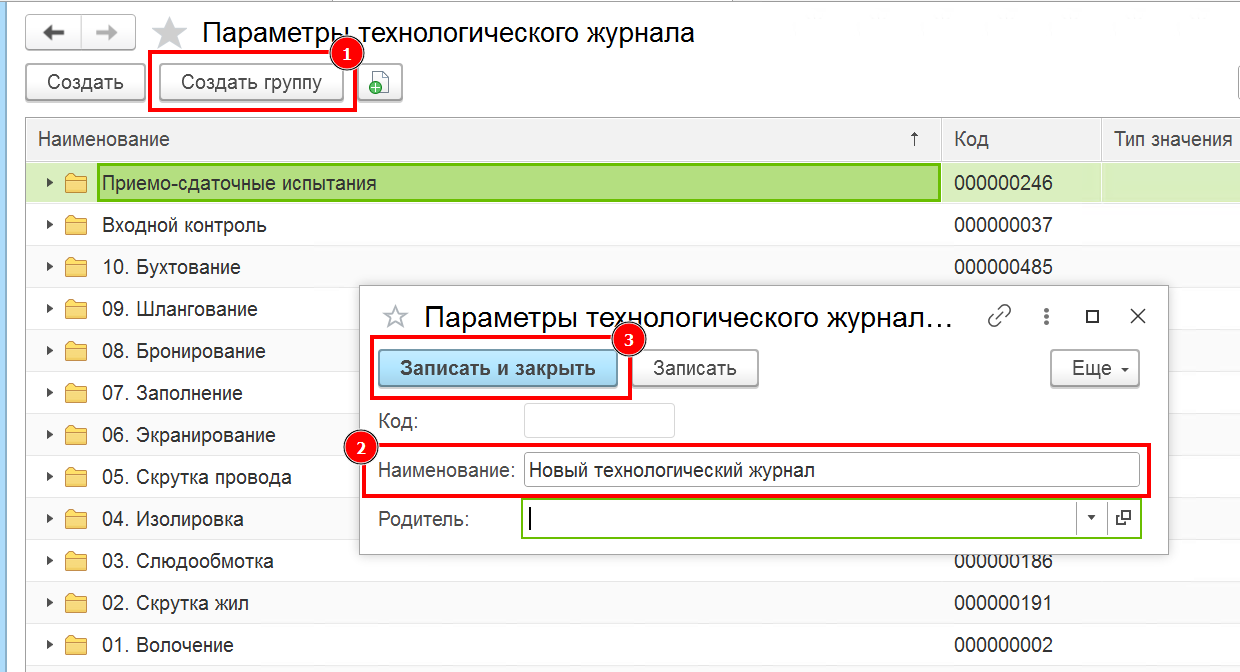Open the Еще dropdown menu
This screenshot has height=672, width=1240.
point(1095,368)
